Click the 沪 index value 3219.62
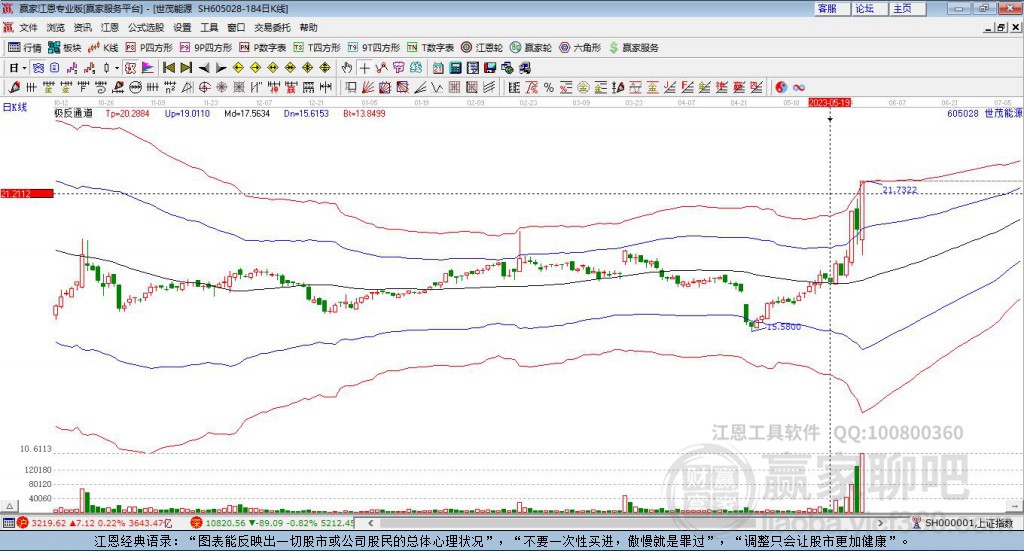 tap(48, 523)
